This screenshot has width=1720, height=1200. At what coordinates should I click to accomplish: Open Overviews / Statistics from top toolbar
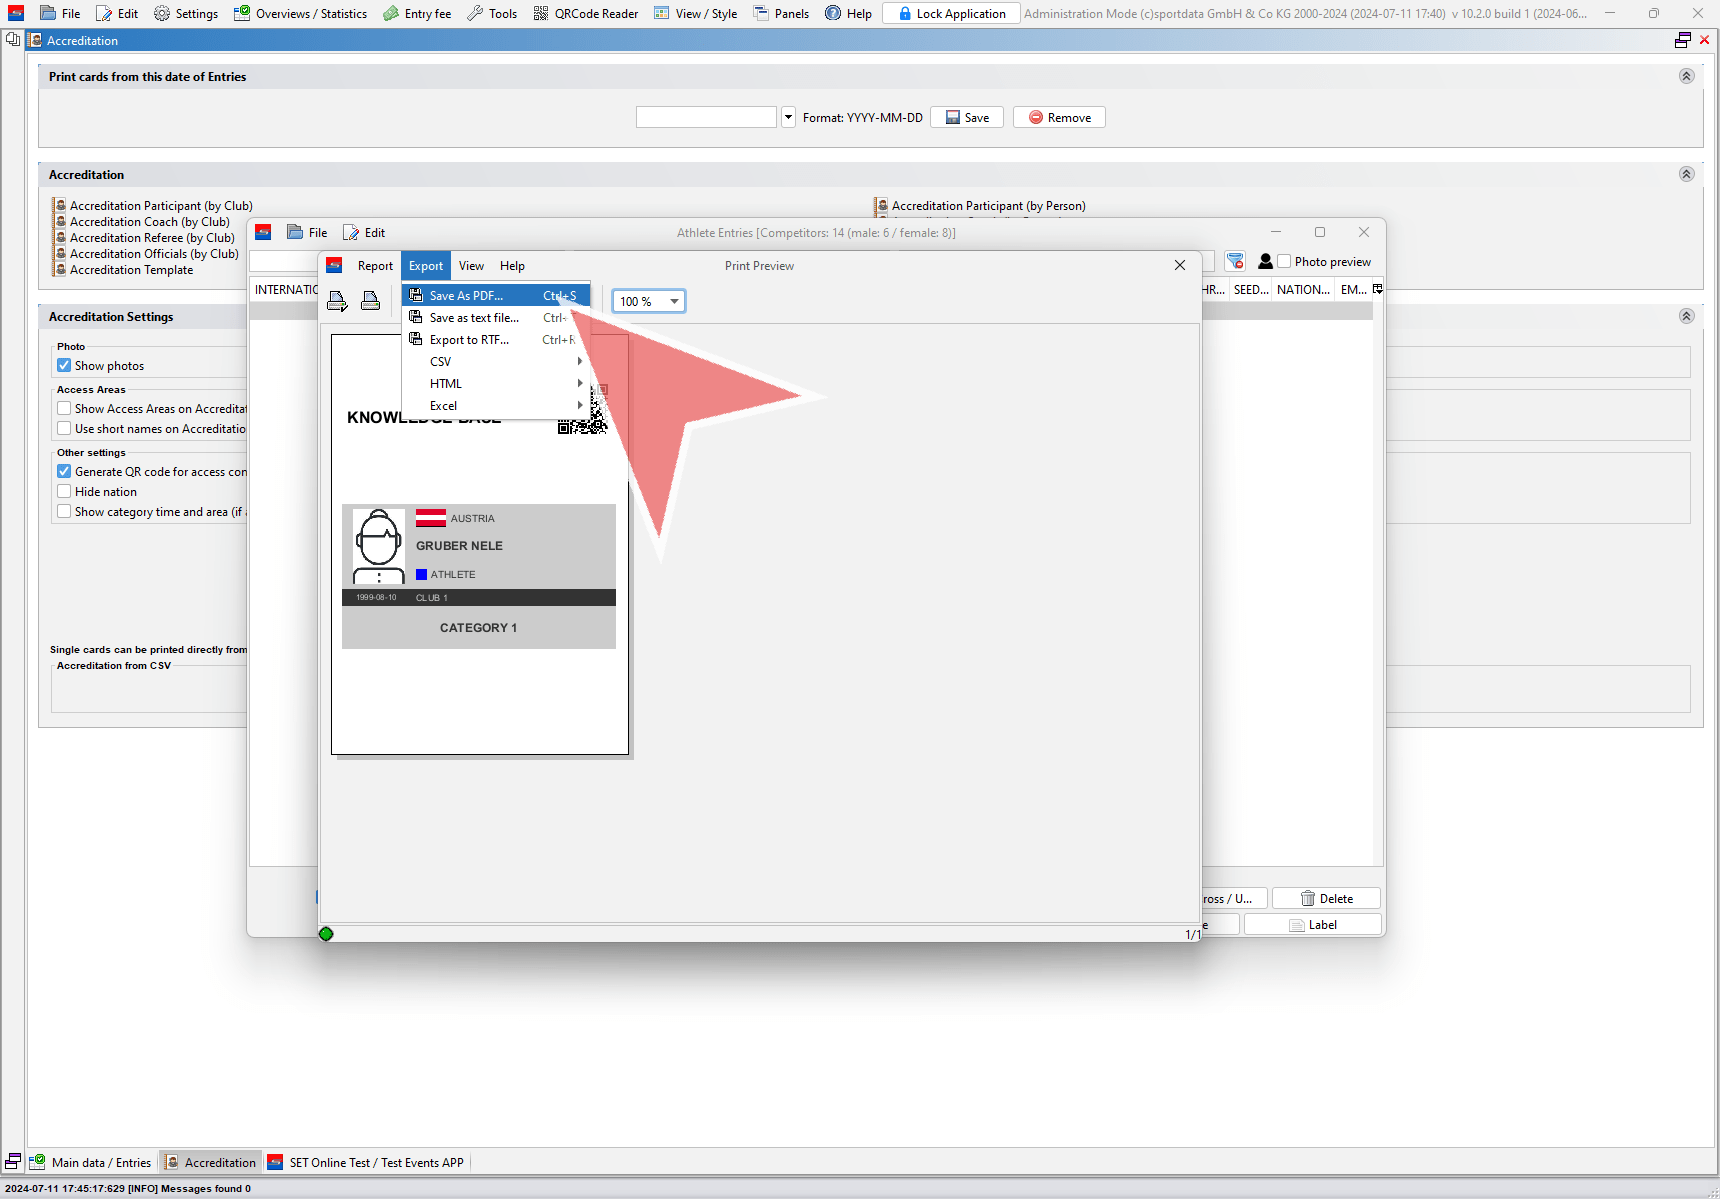click(x=300, y=13)
